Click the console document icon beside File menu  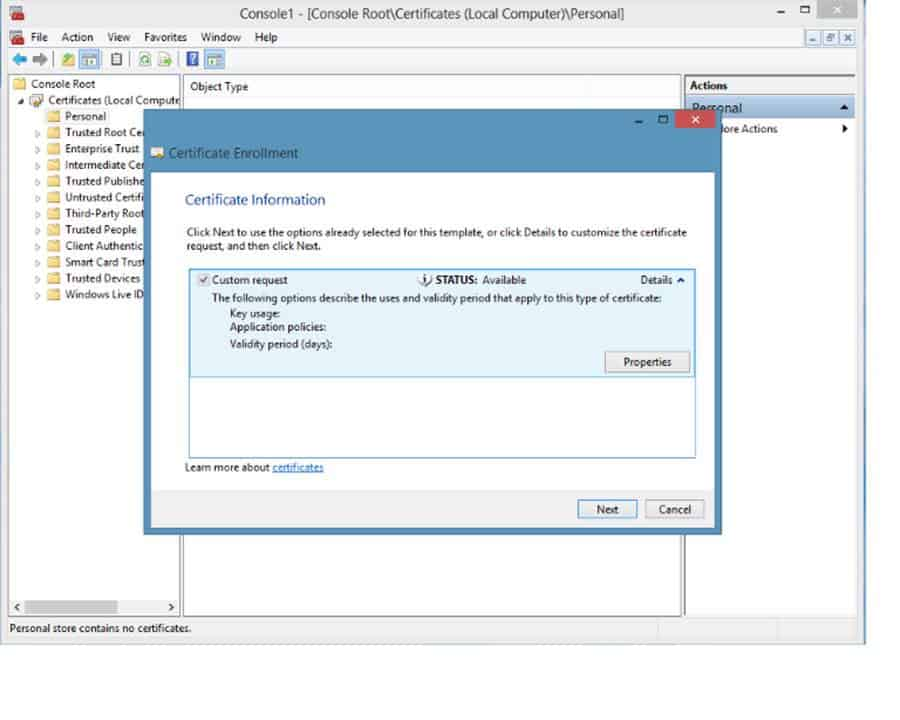click(x=17, y=38)
